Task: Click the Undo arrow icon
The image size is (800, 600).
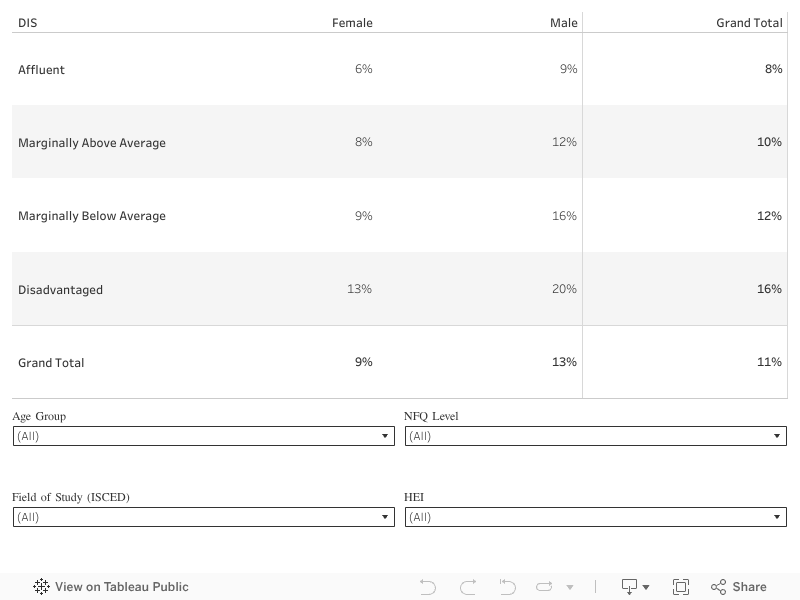Action: tap(428, 587)
